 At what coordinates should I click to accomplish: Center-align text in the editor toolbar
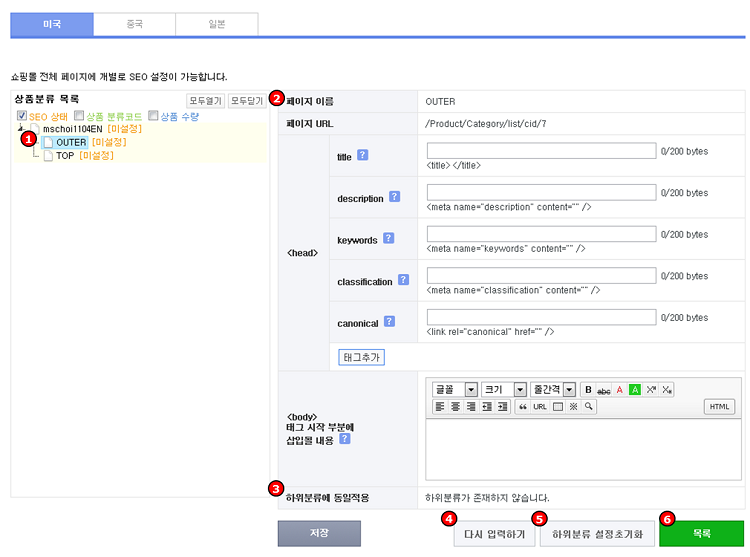(x=455, y=406)
